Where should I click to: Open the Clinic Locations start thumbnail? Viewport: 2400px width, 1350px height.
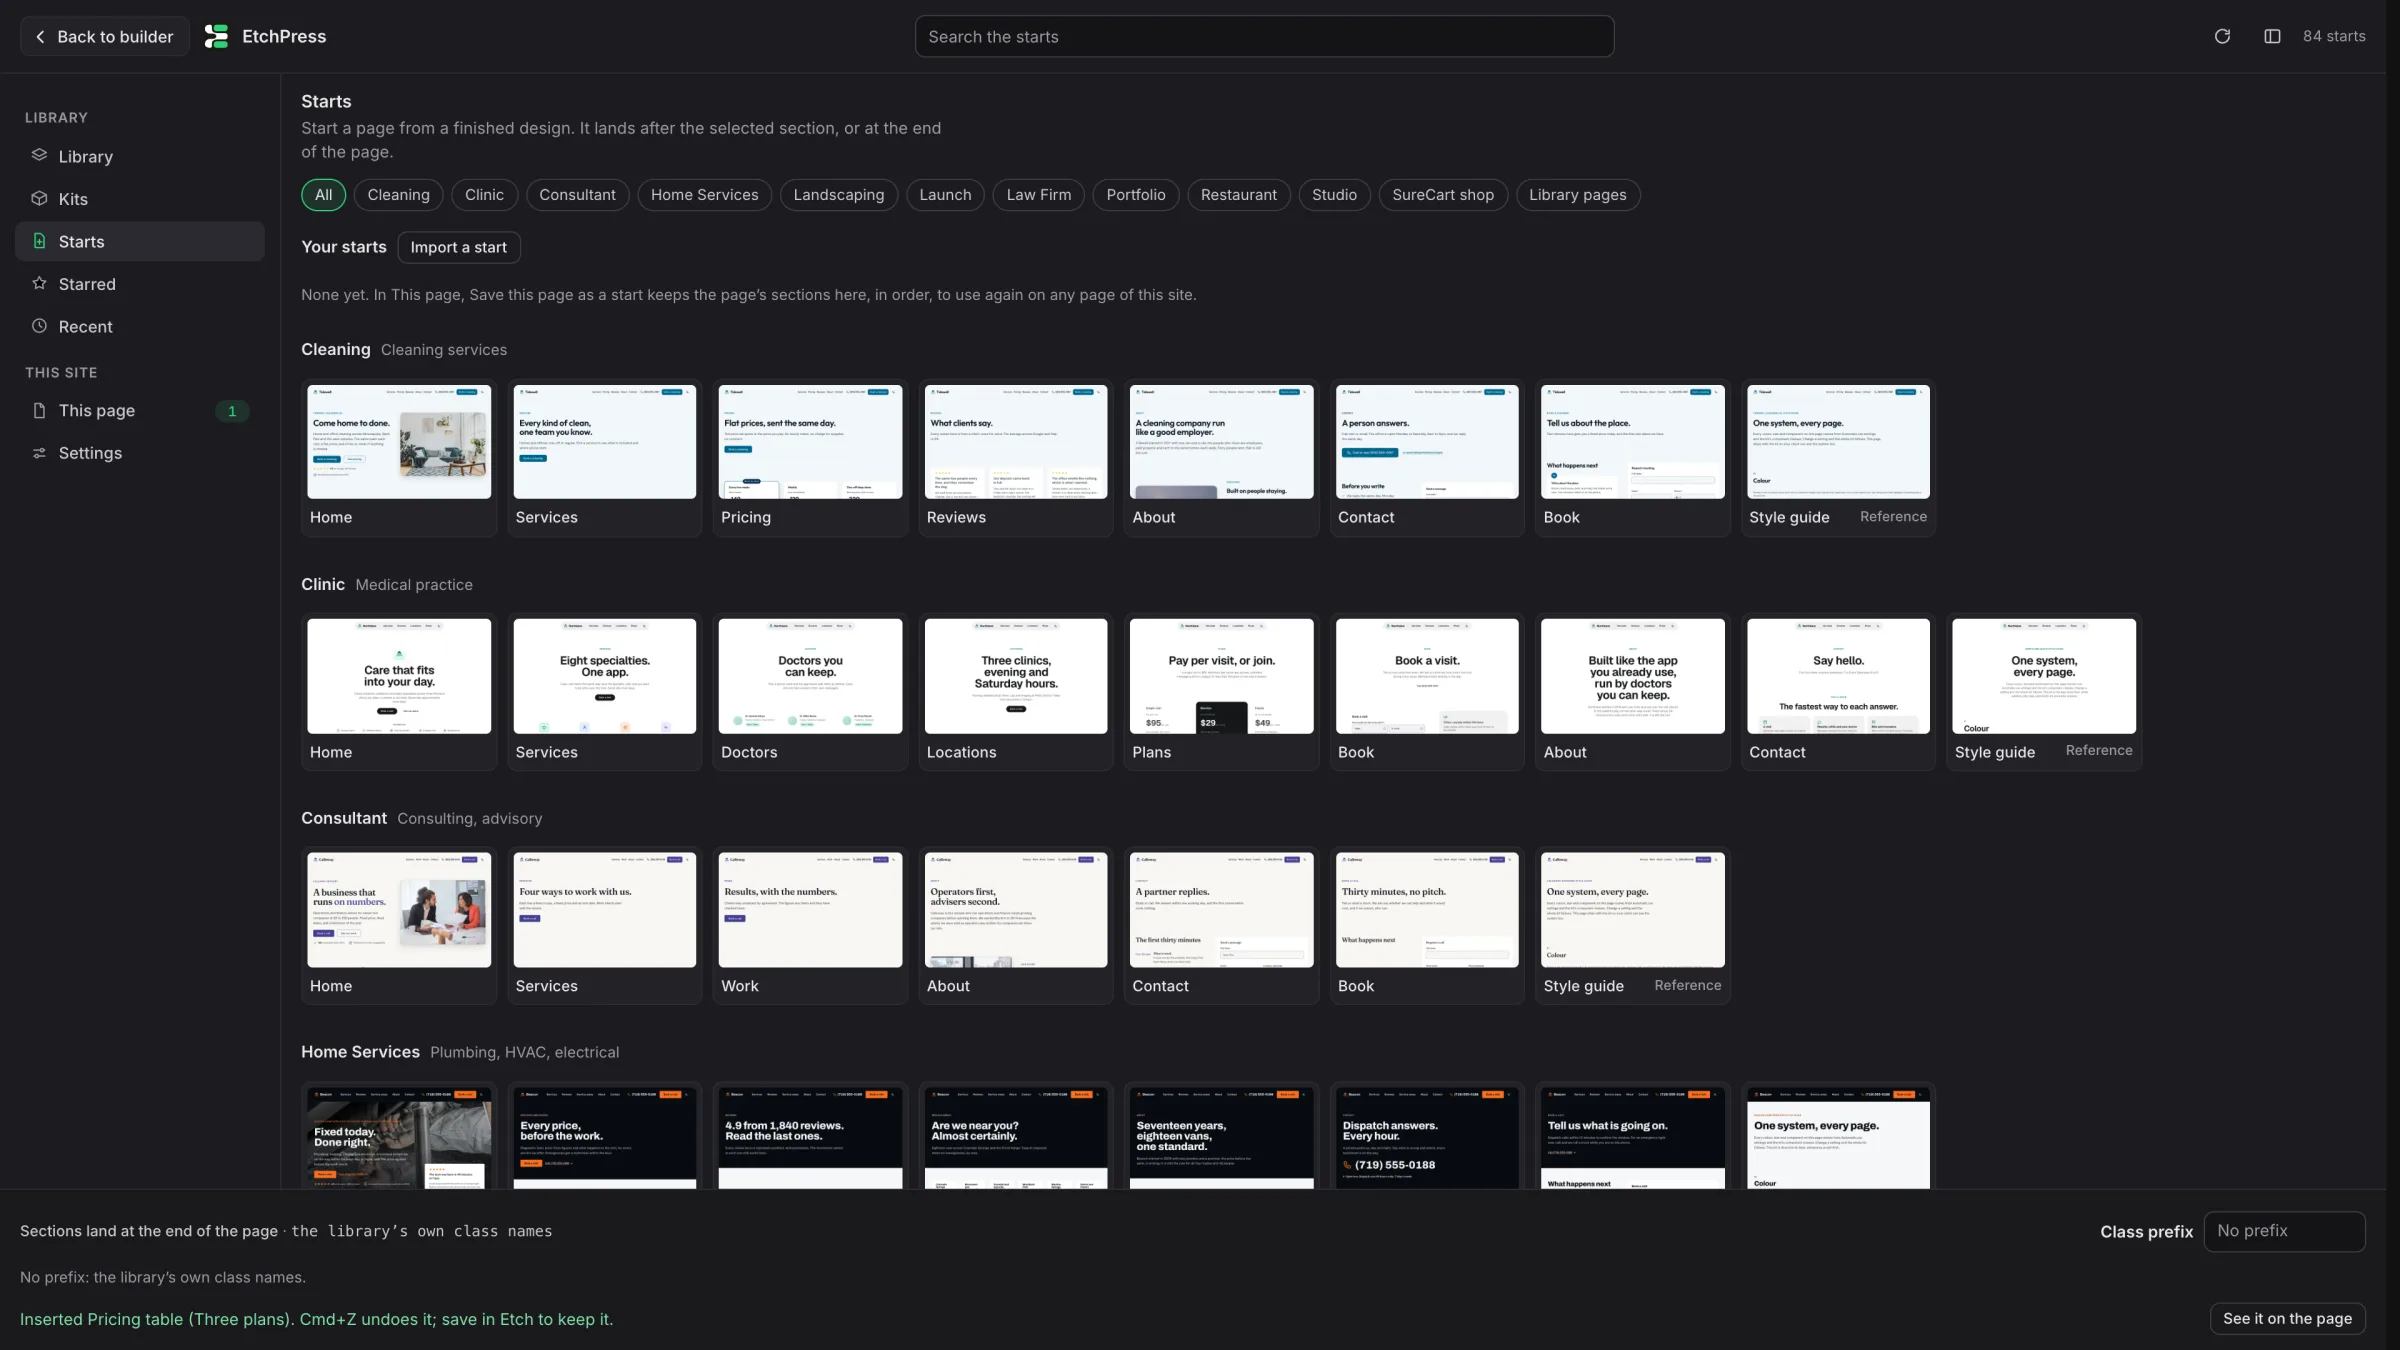(x=1016, y=676)
